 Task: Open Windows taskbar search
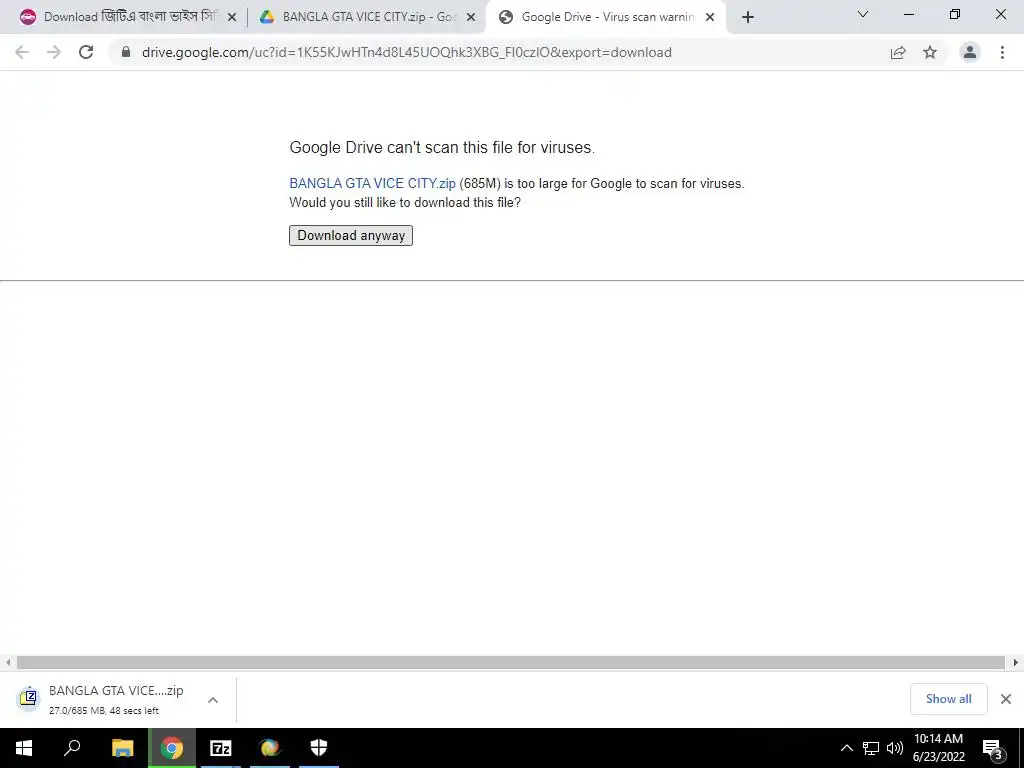pos(72,748)
